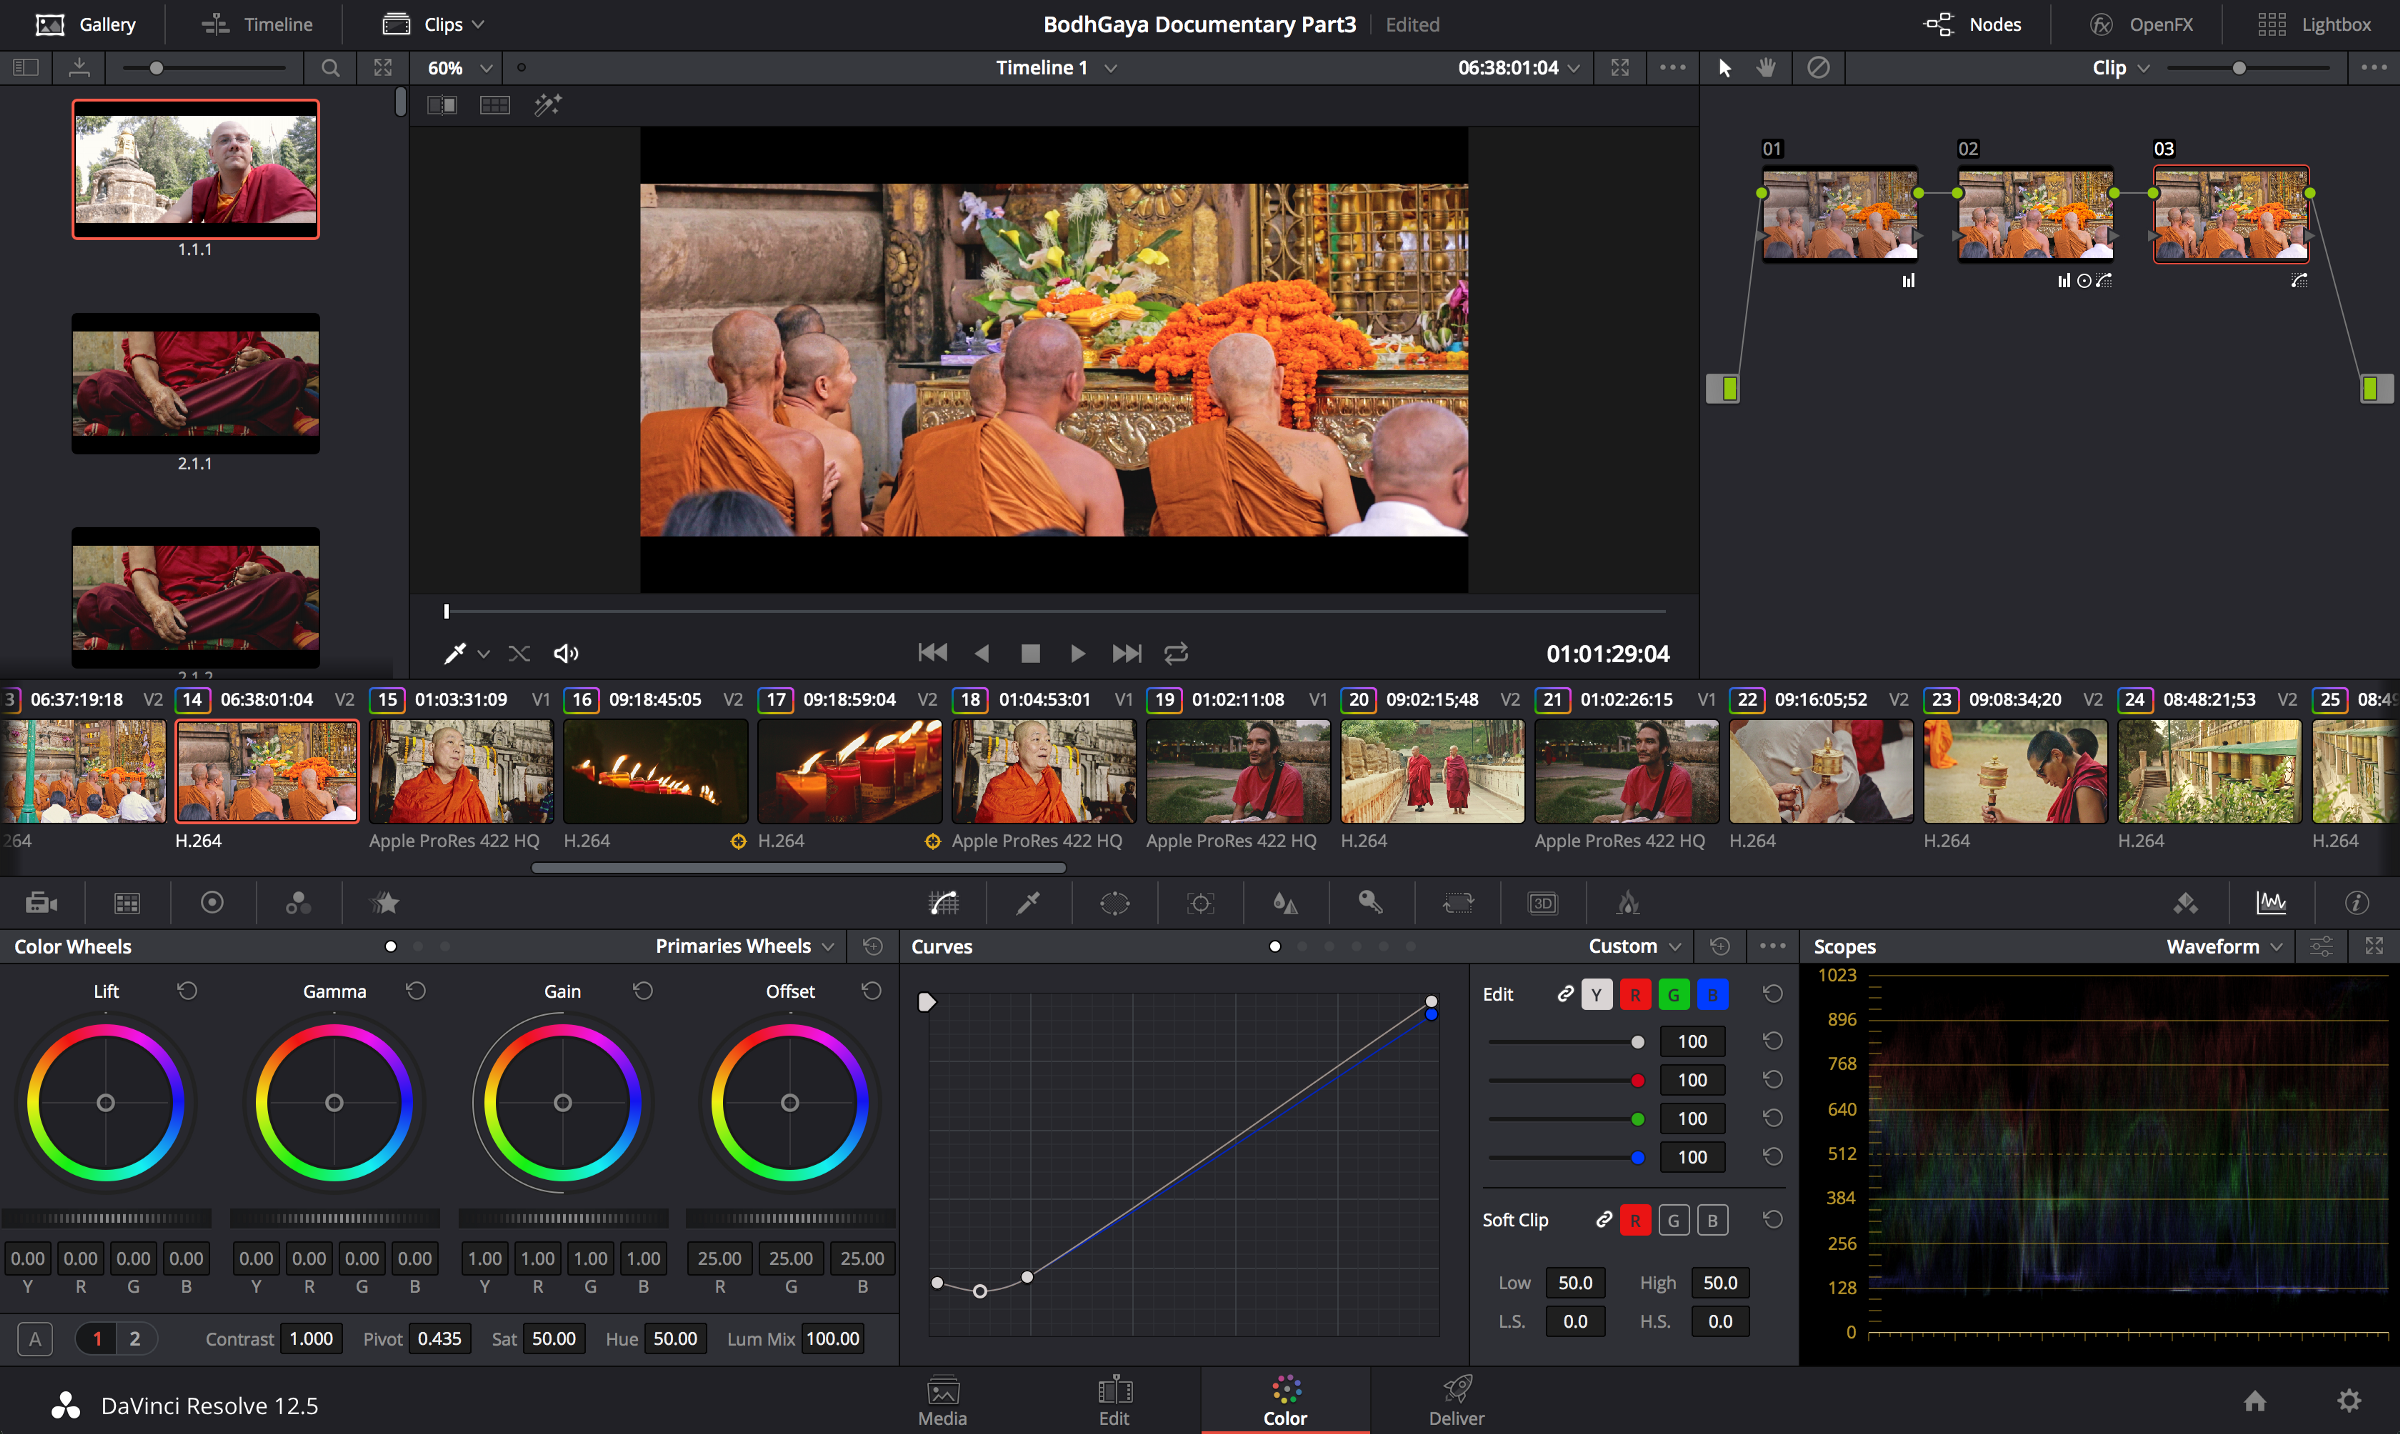Enable the green channel curve button
2400x1434 pixels.
coord(1673,994)
